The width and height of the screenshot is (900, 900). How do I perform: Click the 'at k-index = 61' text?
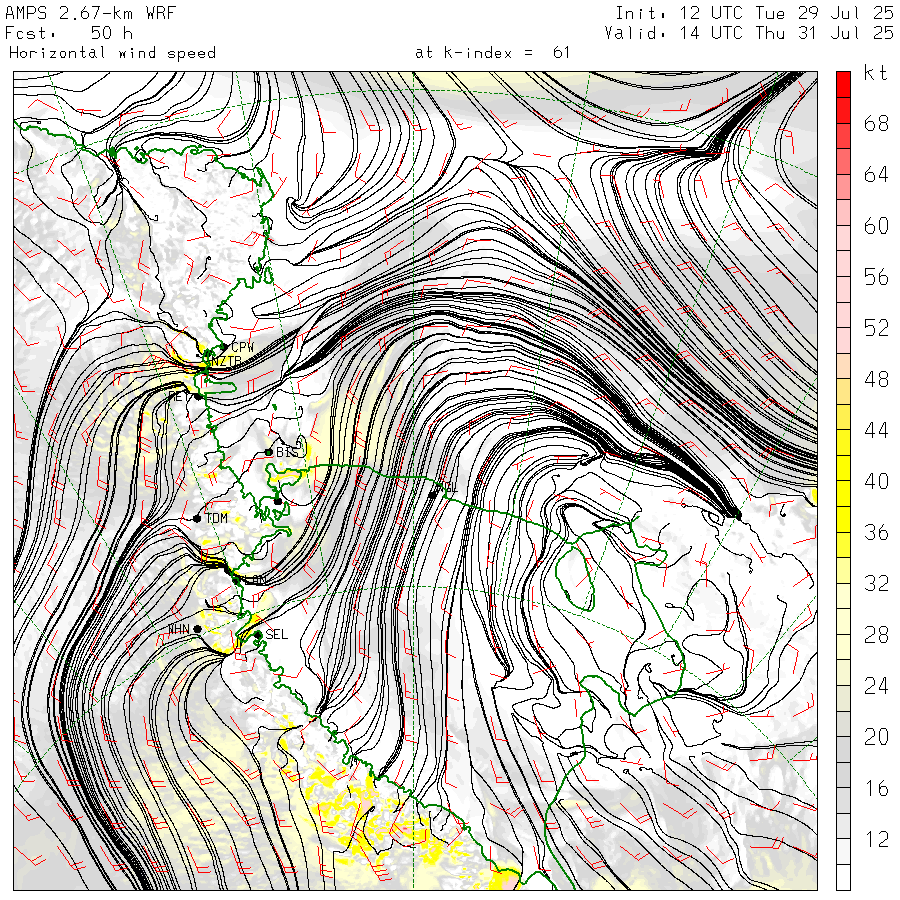(492, 53)
